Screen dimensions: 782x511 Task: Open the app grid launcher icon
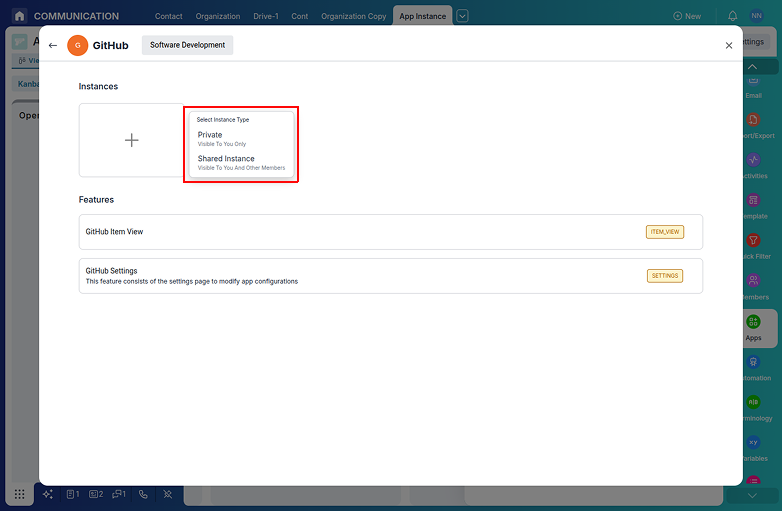(x=19, y=494)
